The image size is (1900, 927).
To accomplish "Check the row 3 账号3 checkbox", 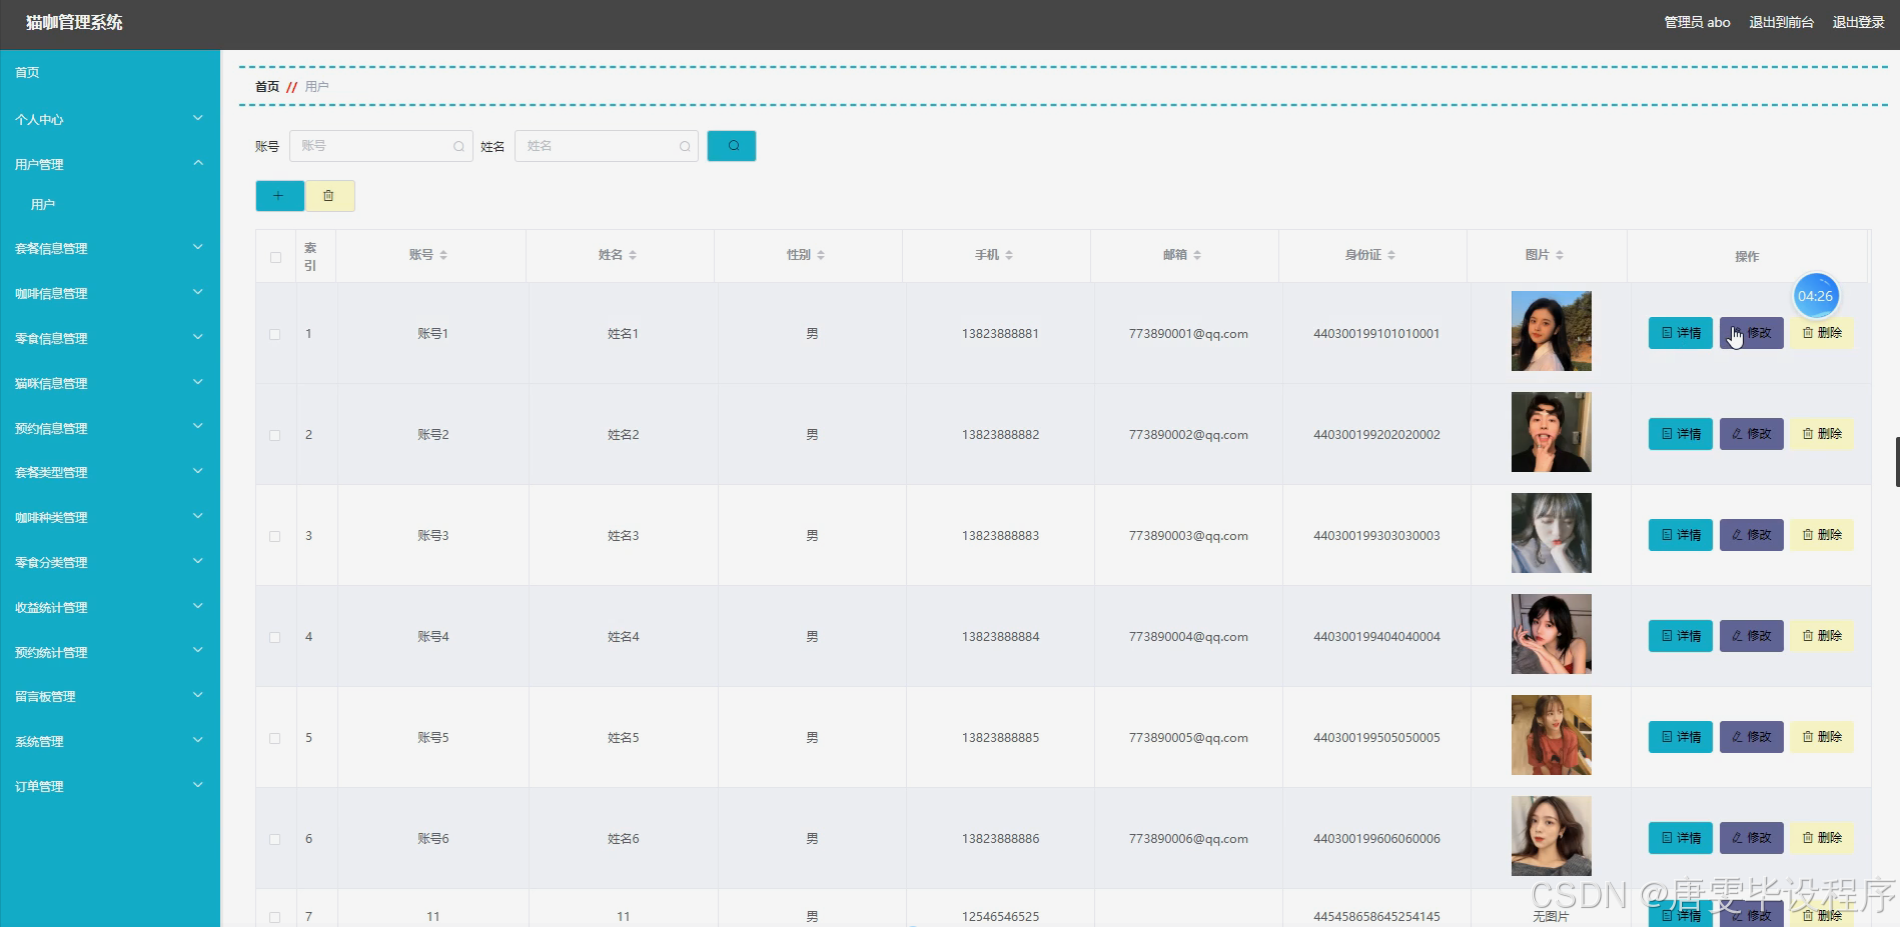I will [275, 536].
